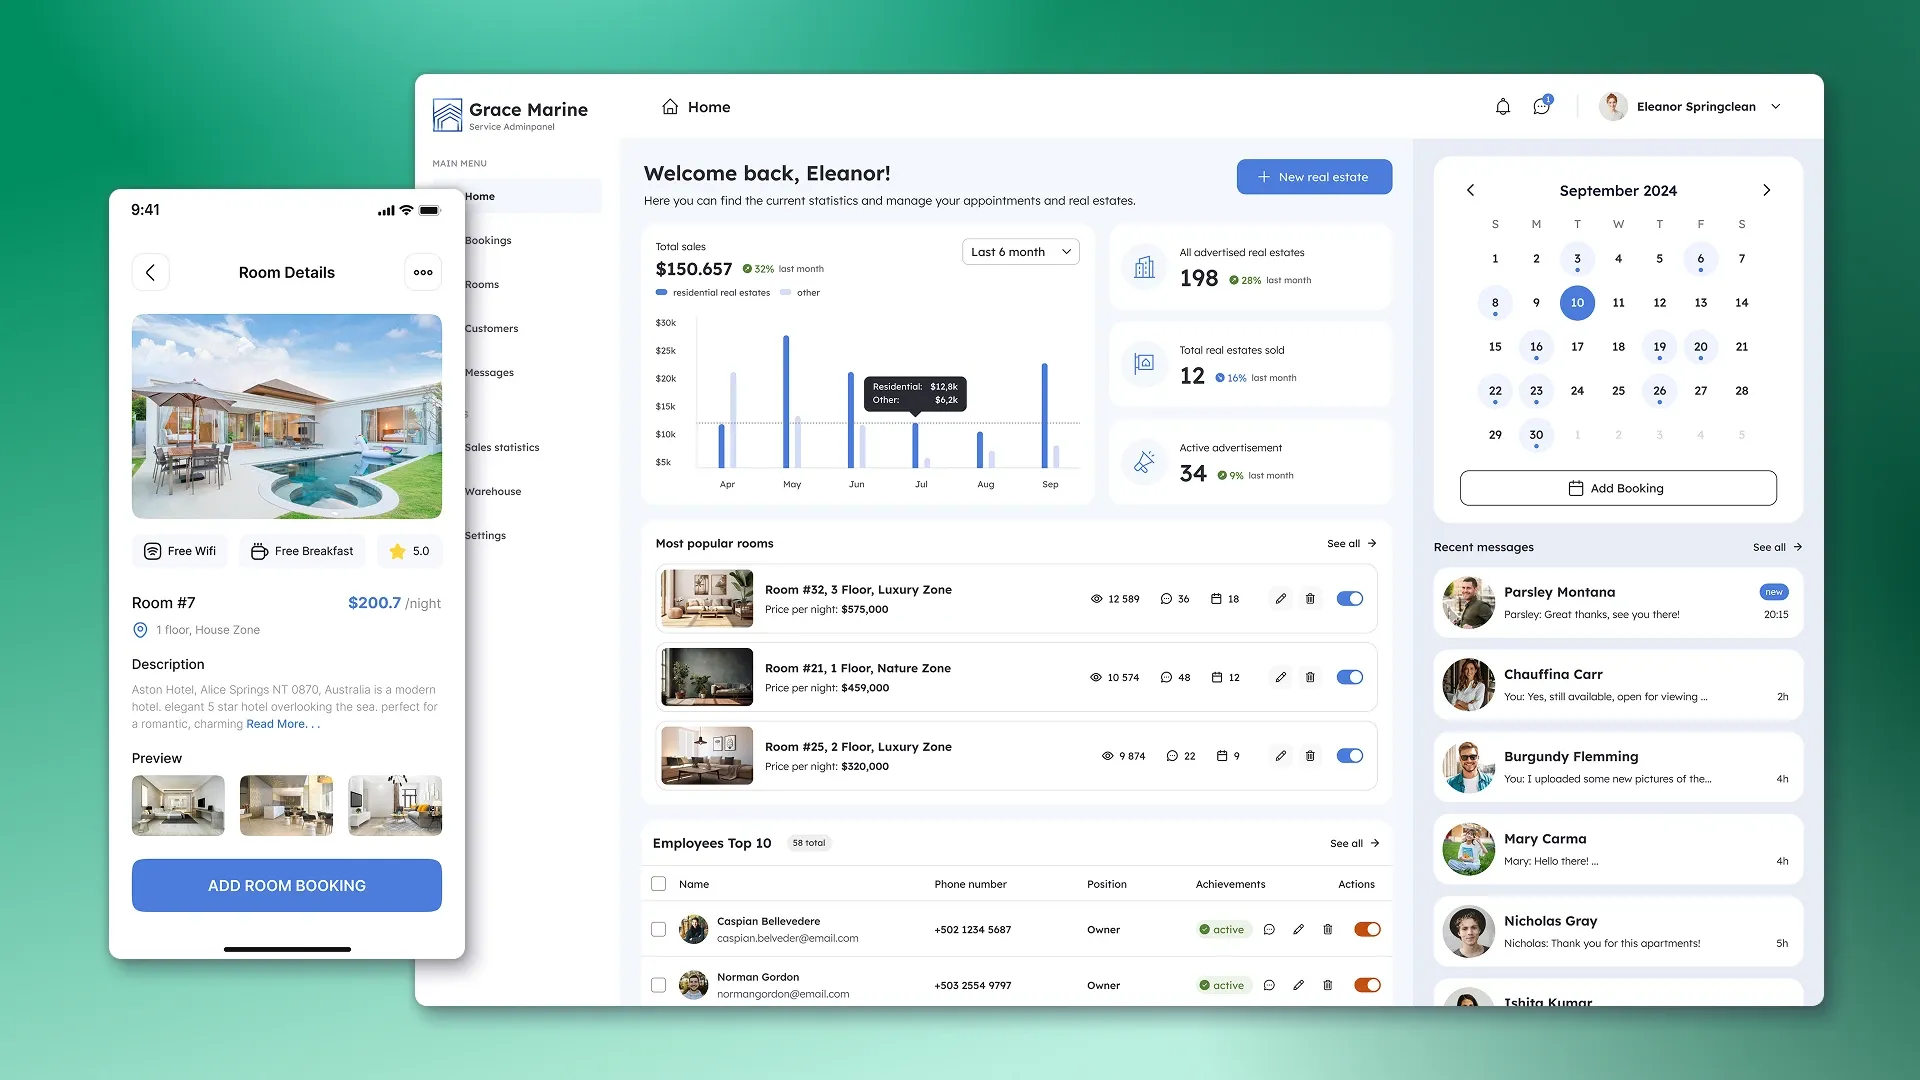Open Sales statistics in the main menu
Viewport: 1920px width, 1080px height.
click(x=502, y=447)
